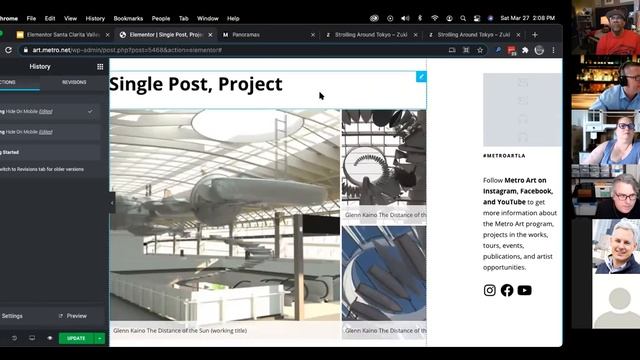Click the screen recording status icon

click(390, 18)
